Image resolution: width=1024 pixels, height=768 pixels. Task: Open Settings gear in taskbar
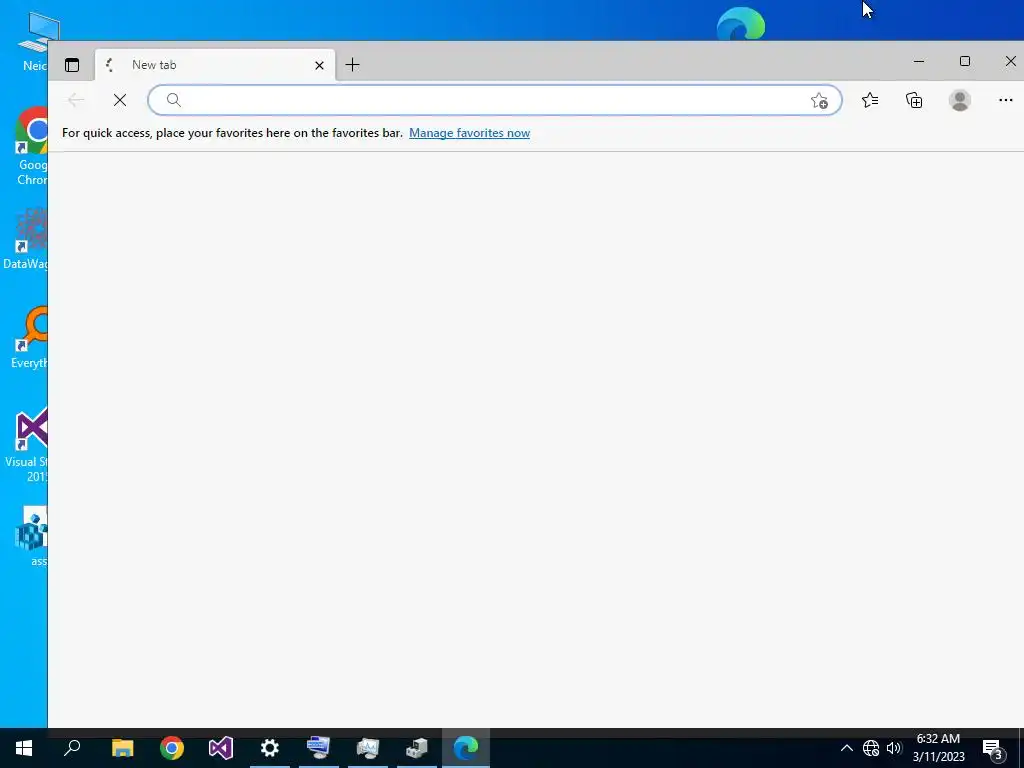pyautogui.click(x=270, y=748)
